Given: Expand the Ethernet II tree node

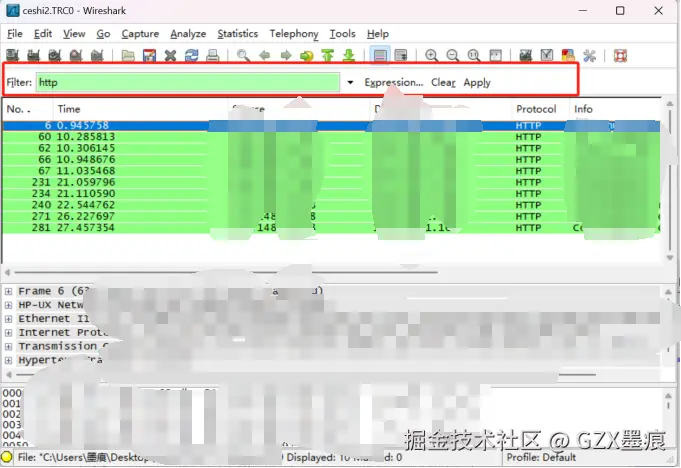Looking at the screenshot, I should 8,319.
